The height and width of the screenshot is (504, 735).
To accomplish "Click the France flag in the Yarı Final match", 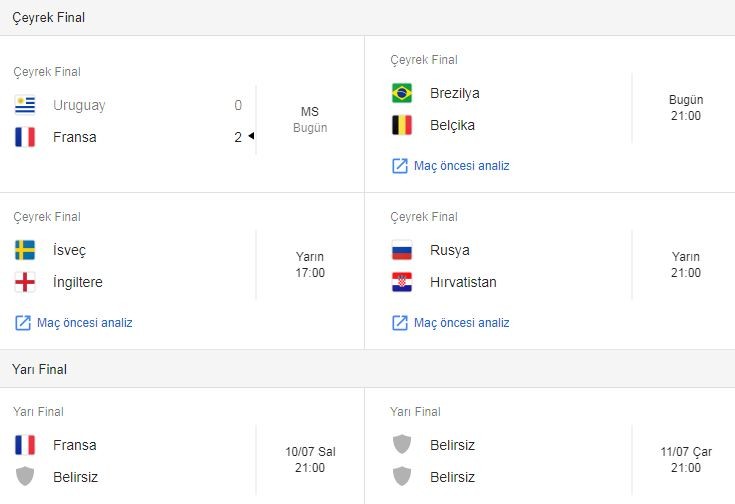I will (25, 445).
